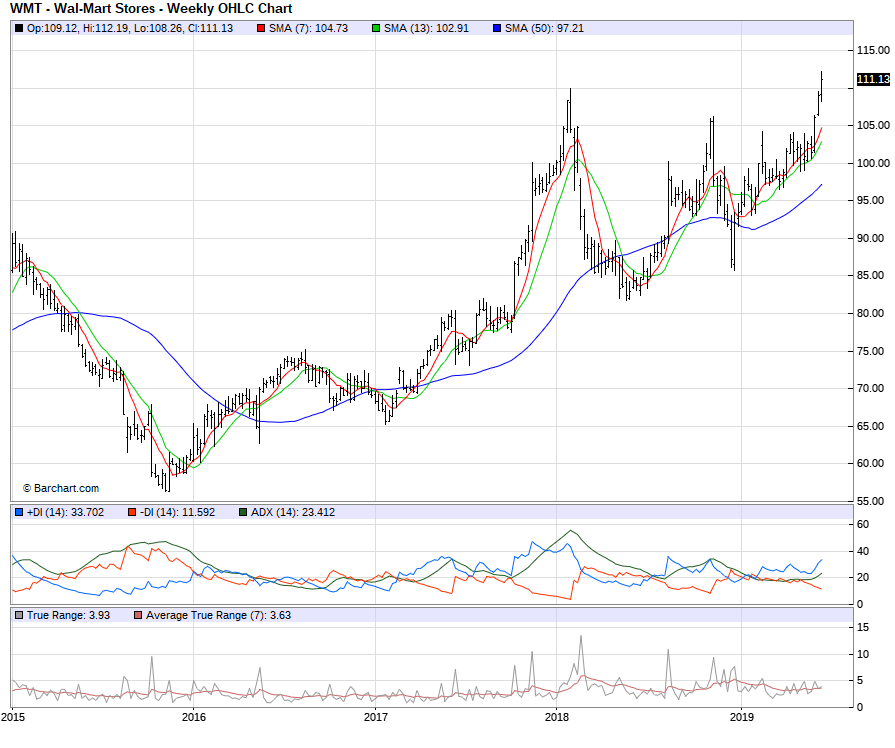This screenshot has width=895, height=748.
Task: Click the 90.00 price axis label
Action: pos(870,238)
